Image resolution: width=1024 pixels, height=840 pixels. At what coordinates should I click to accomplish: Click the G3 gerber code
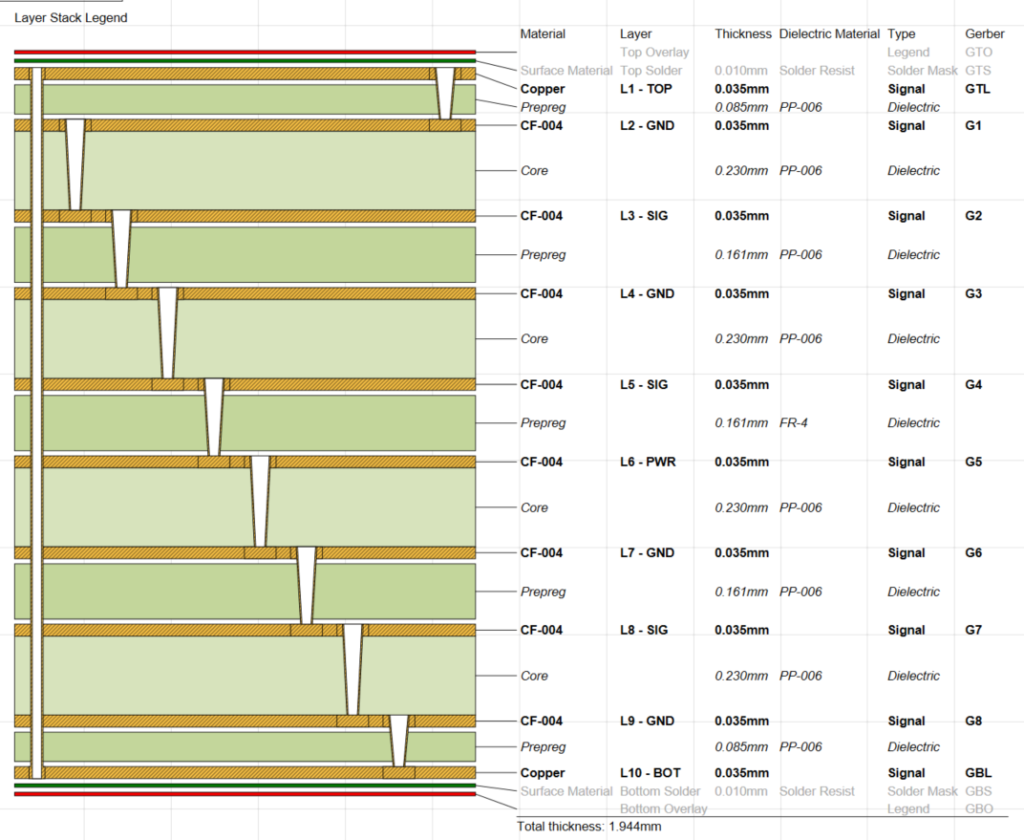click(x=973, y=293)
